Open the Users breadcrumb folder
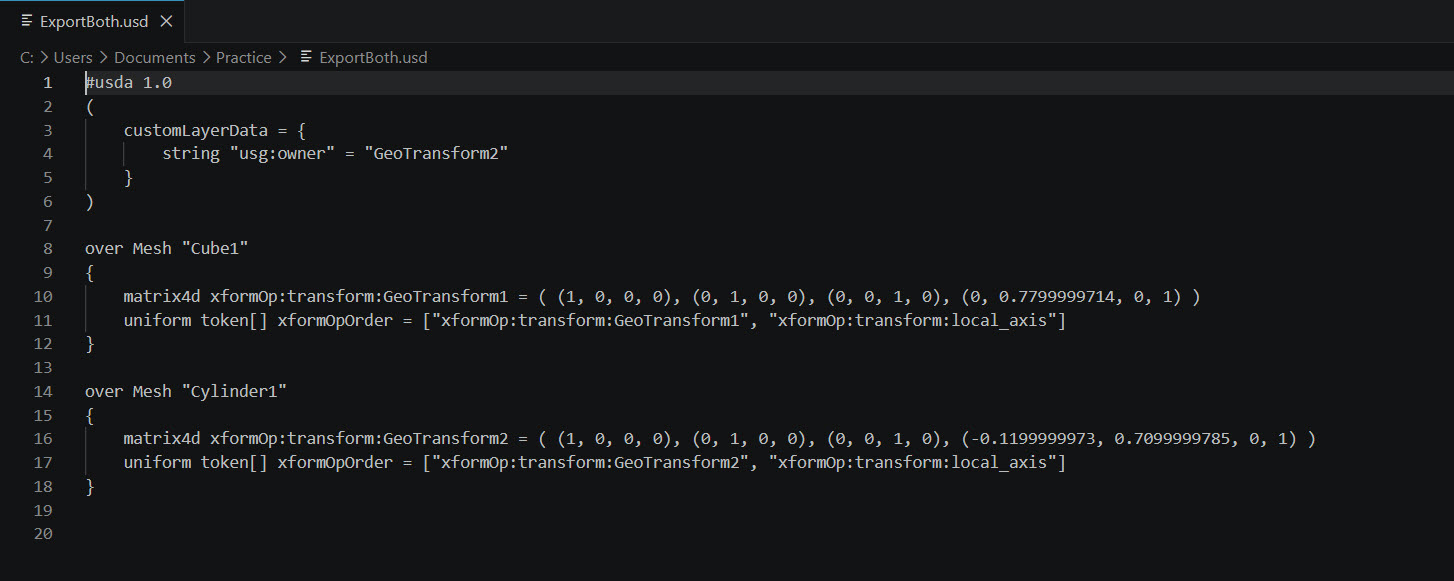The height and width of the screenshot is (581, 1454). point(73,58)
